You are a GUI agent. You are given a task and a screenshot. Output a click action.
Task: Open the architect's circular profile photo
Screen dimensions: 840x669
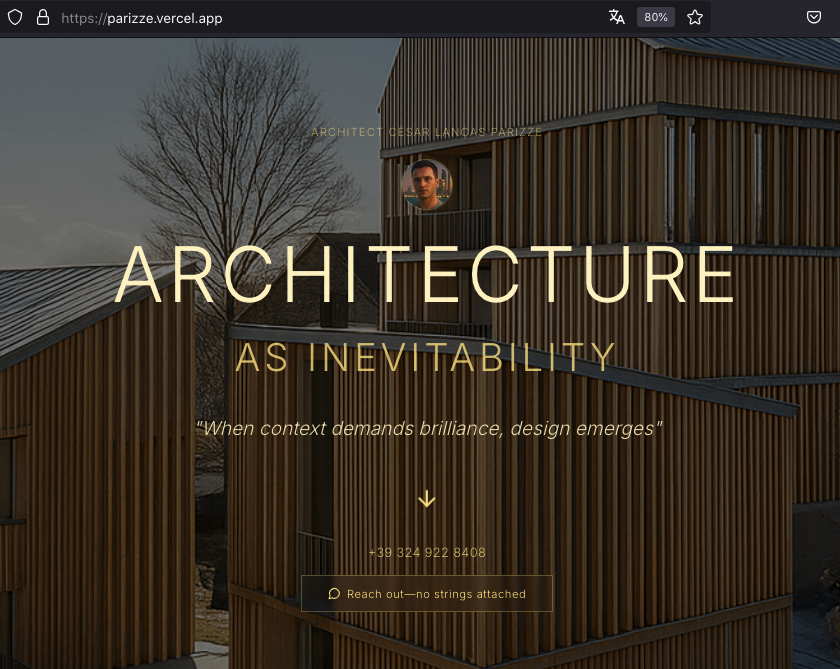(427, 184)
